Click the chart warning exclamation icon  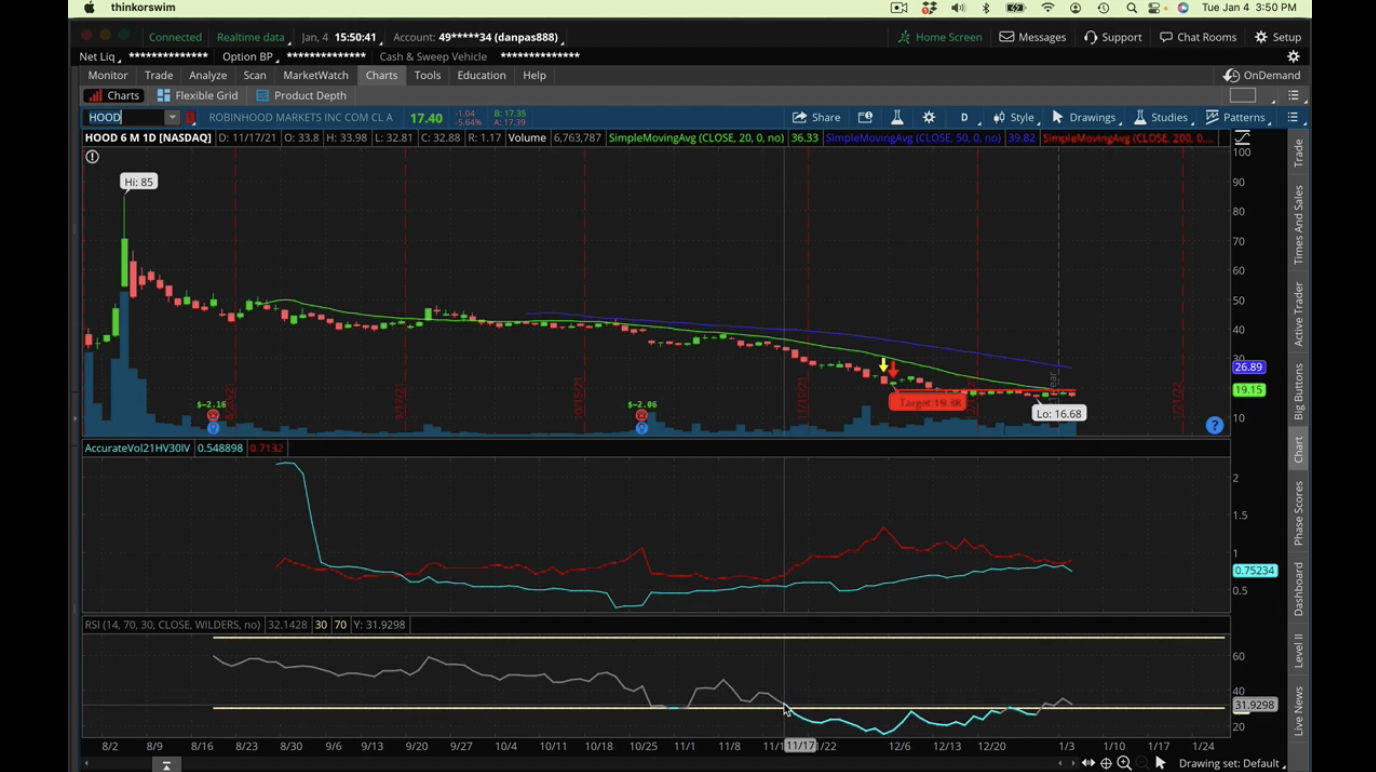point(92,157)
